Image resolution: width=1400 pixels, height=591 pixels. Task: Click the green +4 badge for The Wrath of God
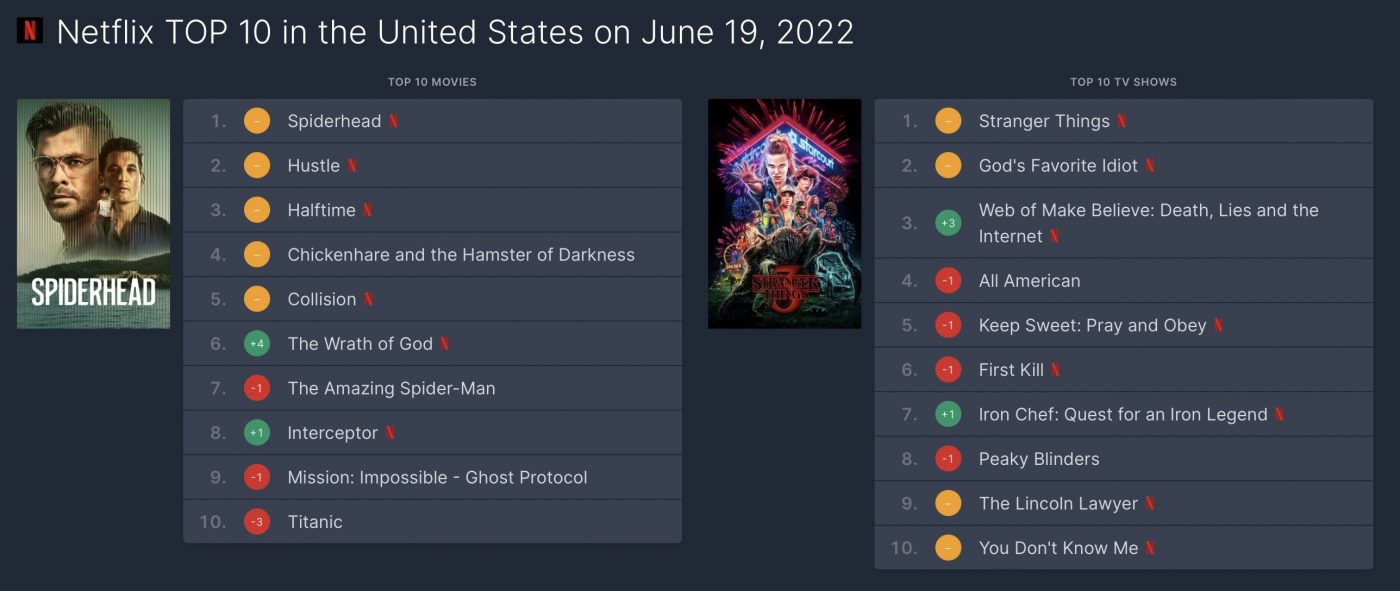click(x=257, y=344)
